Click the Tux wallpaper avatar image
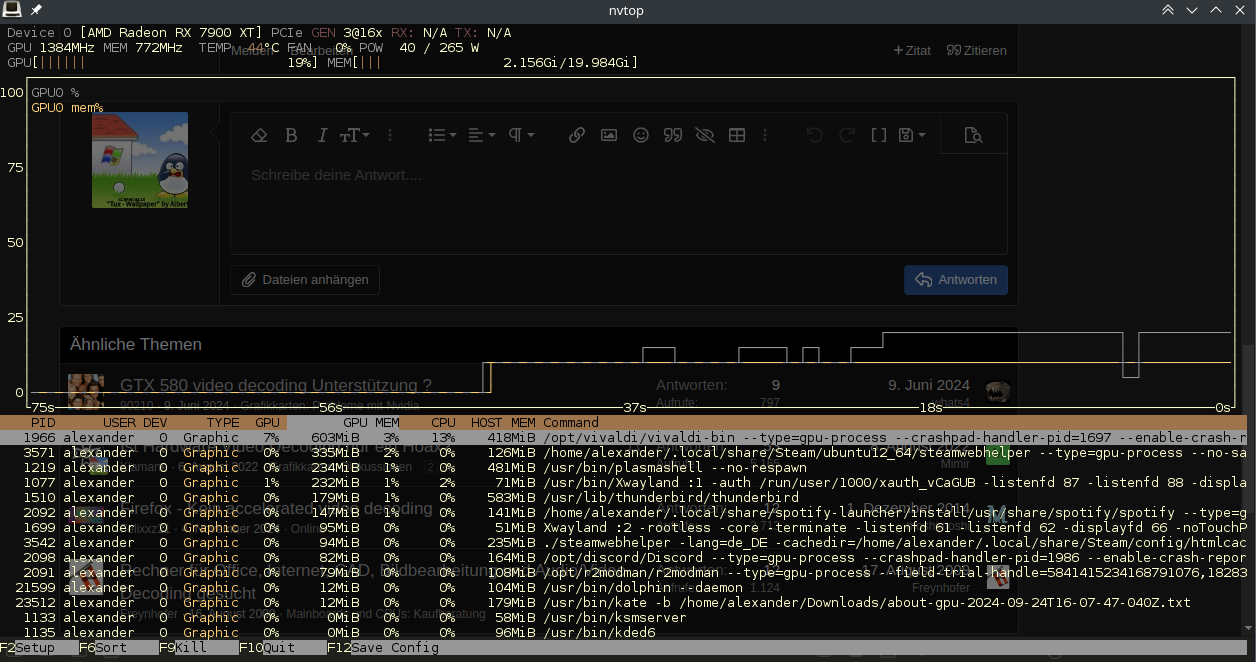The height and width of the screenshot is (662, 1256). coord(140,160)
